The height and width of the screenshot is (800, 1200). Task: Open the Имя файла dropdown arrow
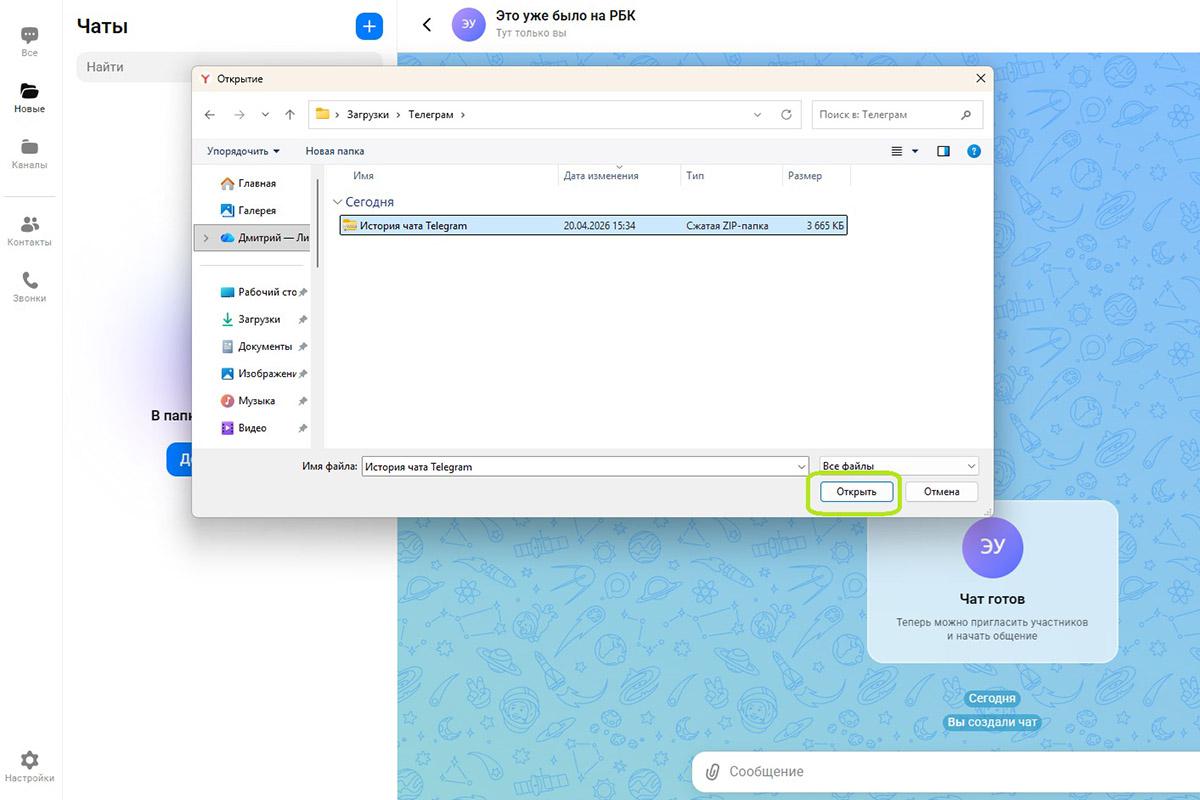coord(802,466)
